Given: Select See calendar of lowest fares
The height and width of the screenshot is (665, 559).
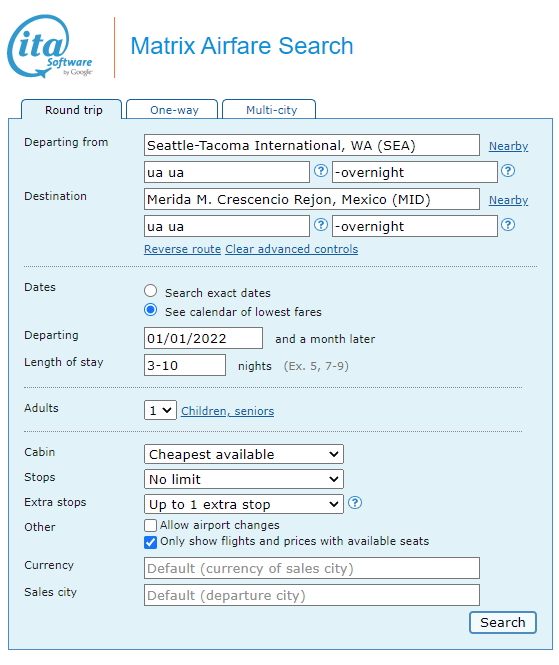Looking at the screenshot, I should point(150,310).
